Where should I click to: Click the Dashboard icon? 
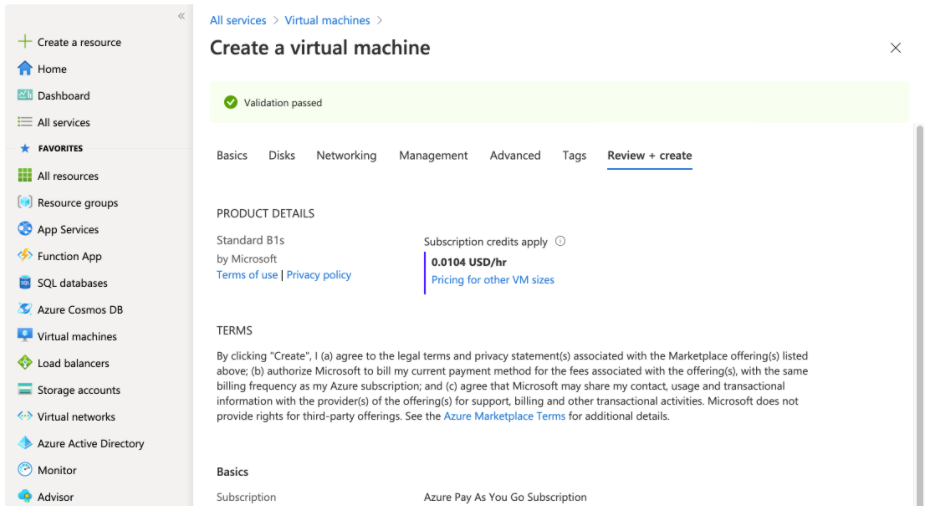click(25, 95)
